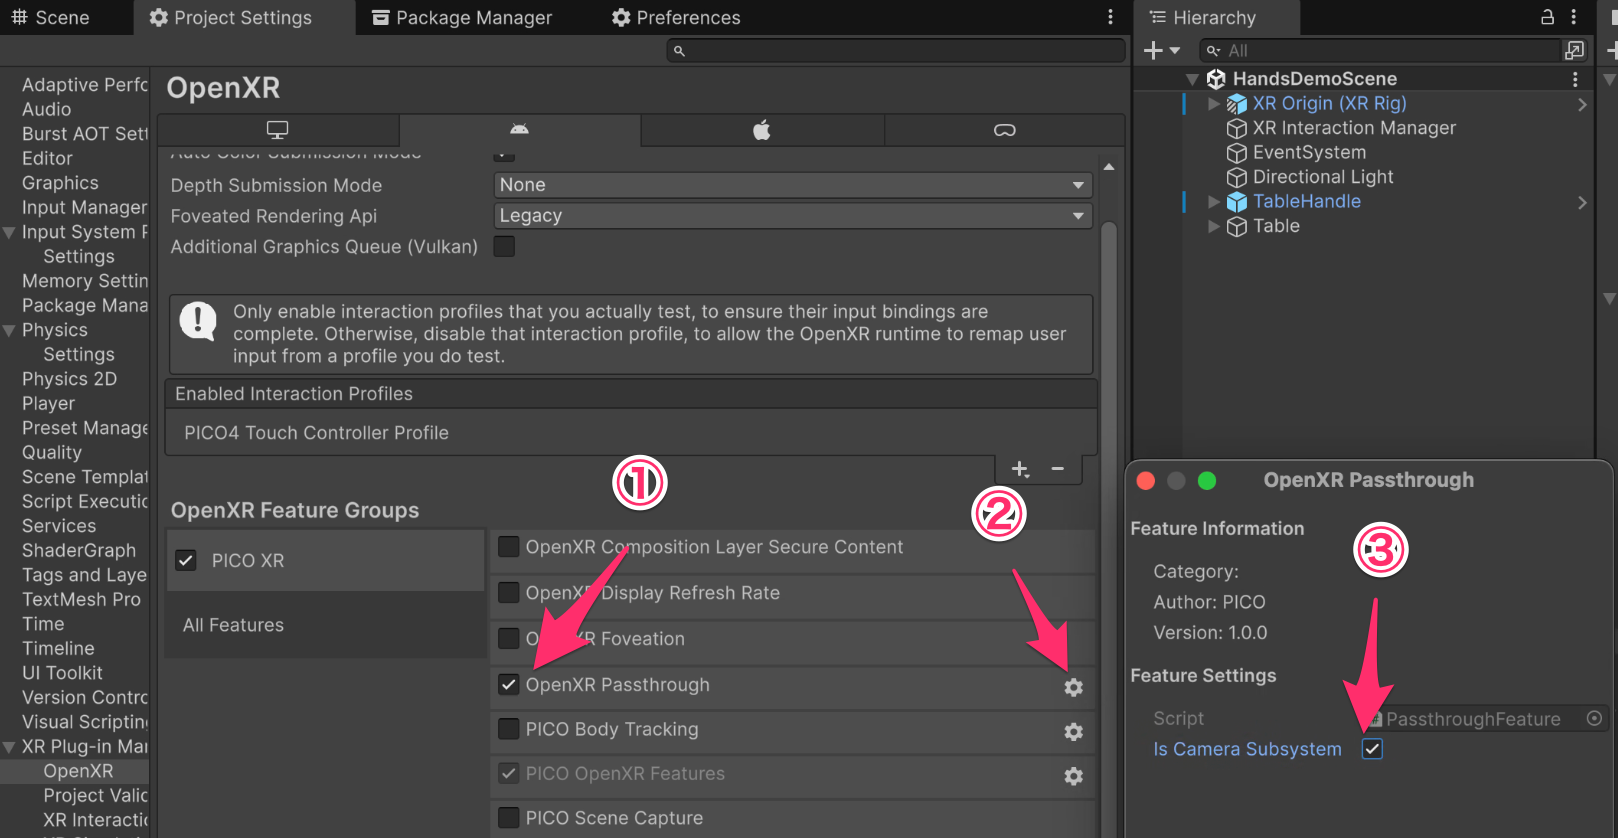Enable the PICO Scene Capture checkbox
Screen dimensions: 1618x838
pyautogui.click(x=509, y=818)
